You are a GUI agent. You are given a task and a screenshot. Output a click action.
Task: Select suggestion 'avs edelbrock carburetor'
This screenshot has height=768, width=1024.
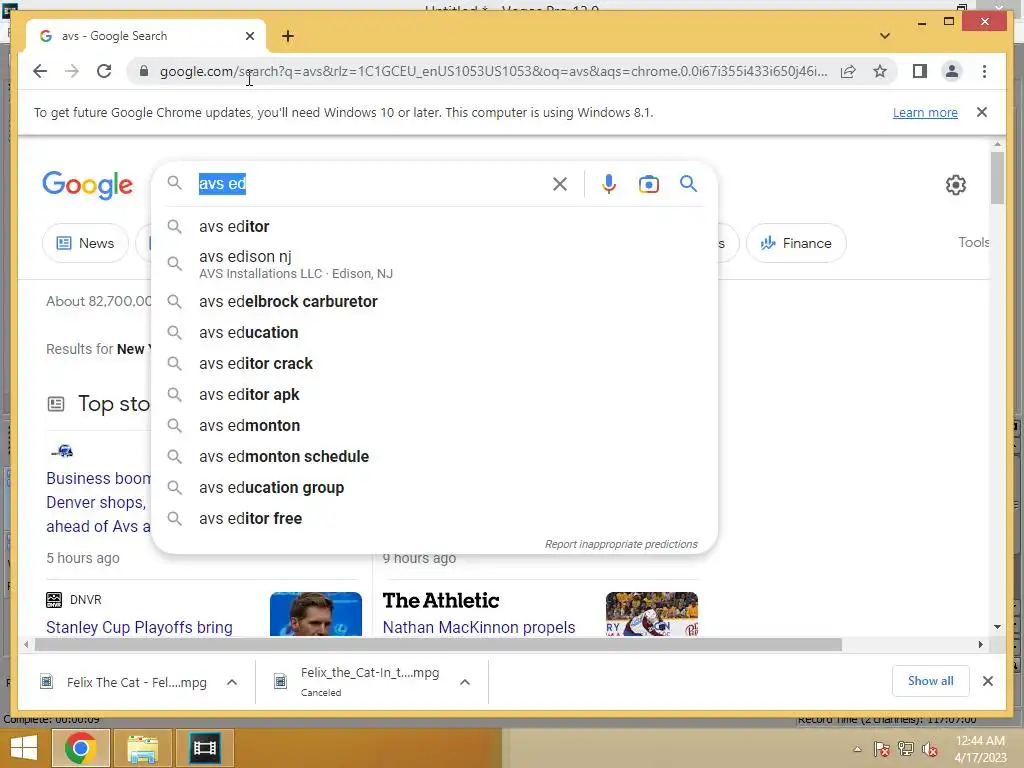pyautogui.click(x=434, y=302)
